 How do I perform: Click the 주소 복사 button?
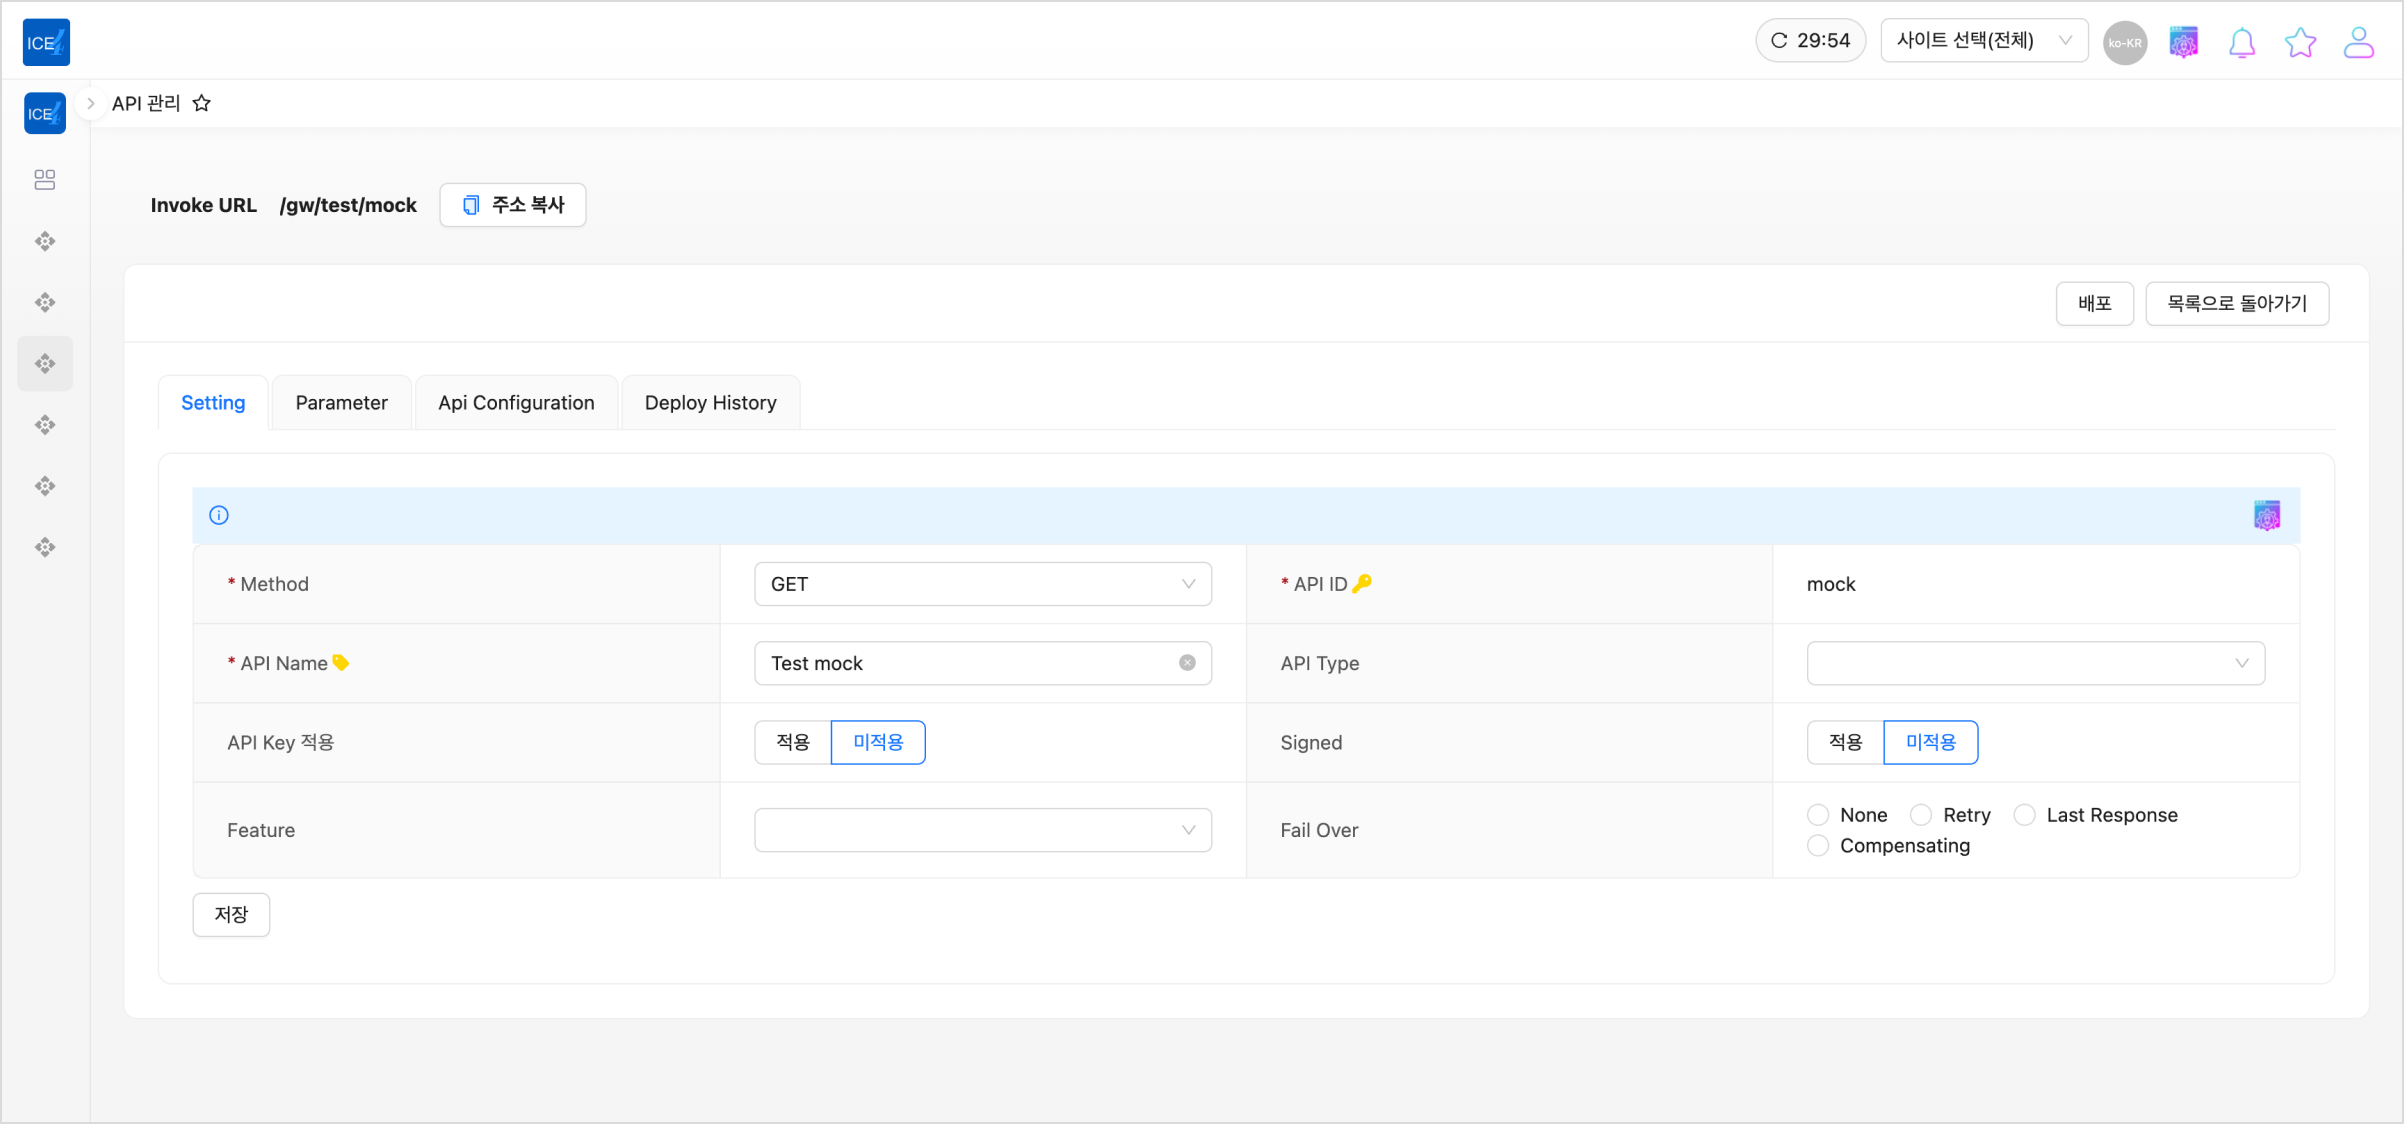[x=513, y=205]
